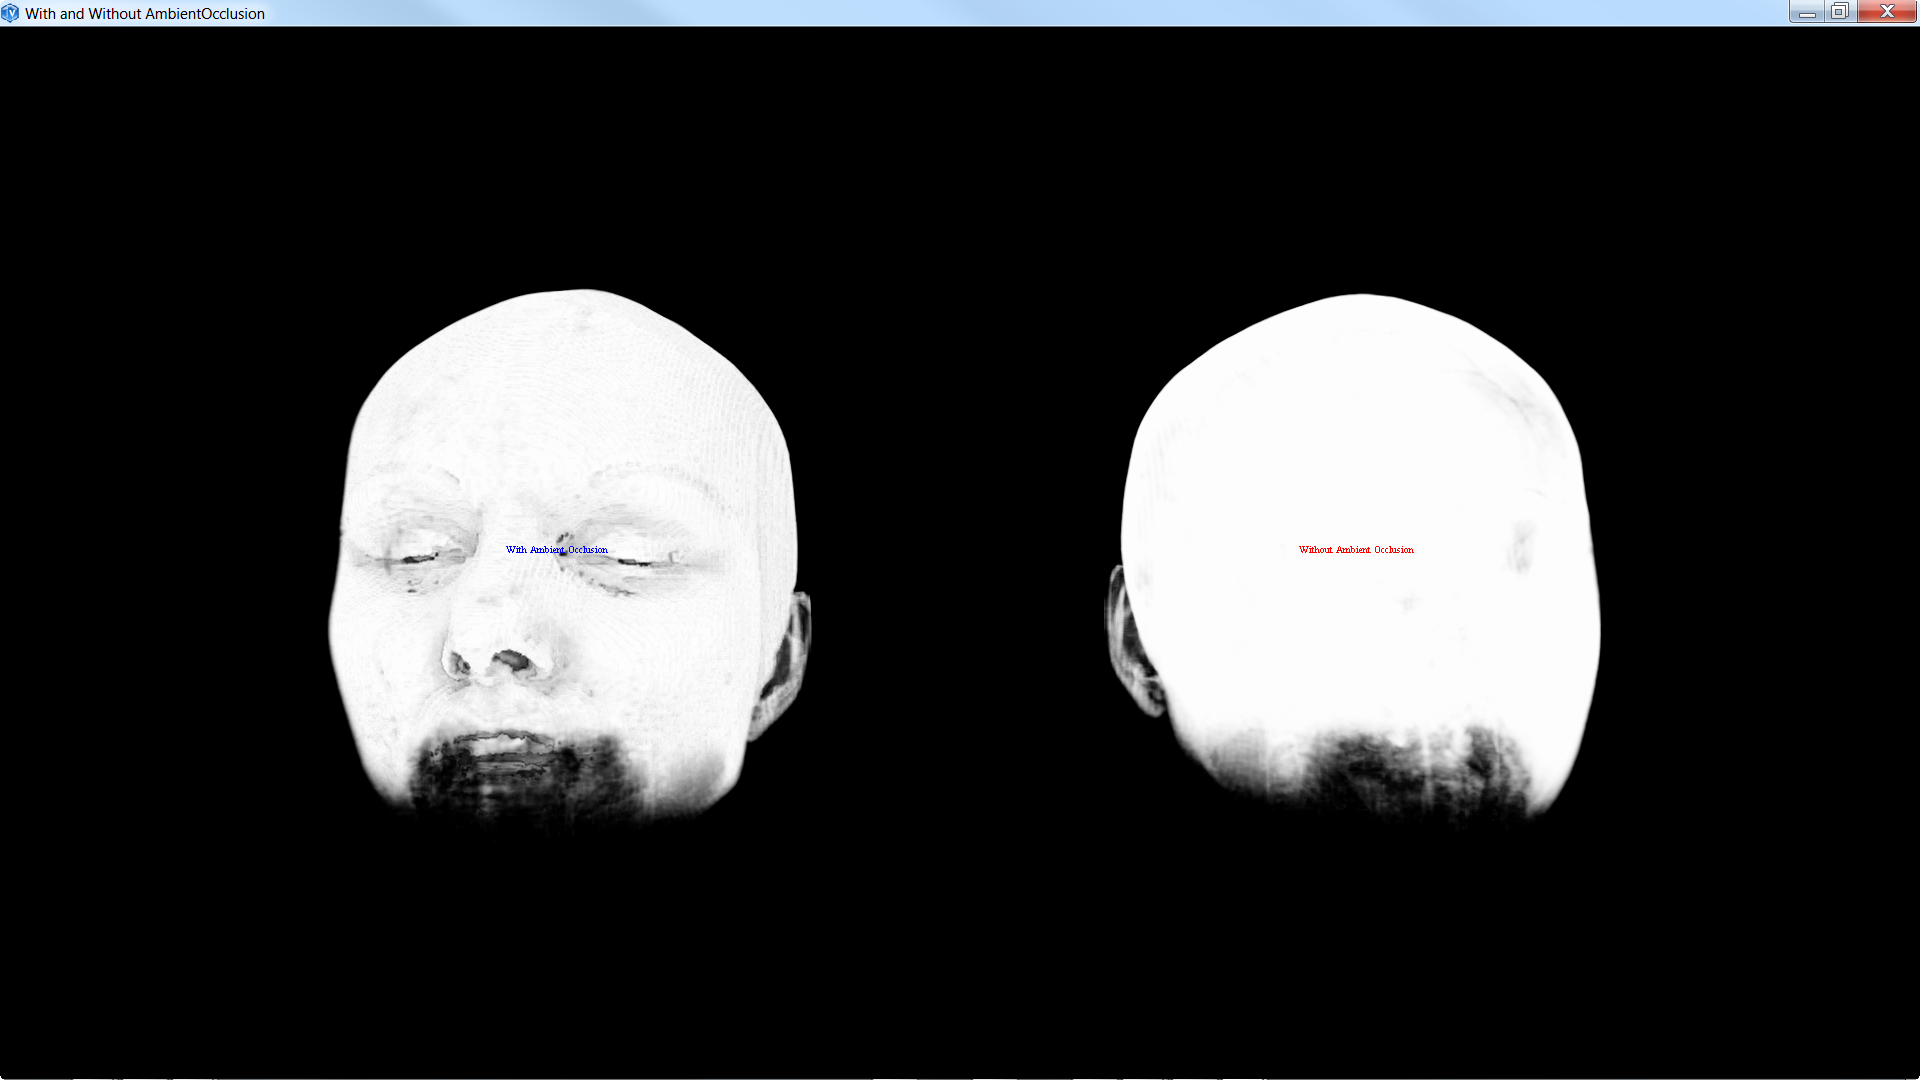This screenshot has height=1080, width=1920.
Task: Click the dark spot right of the red label
Action: (x=1522, y=545)
